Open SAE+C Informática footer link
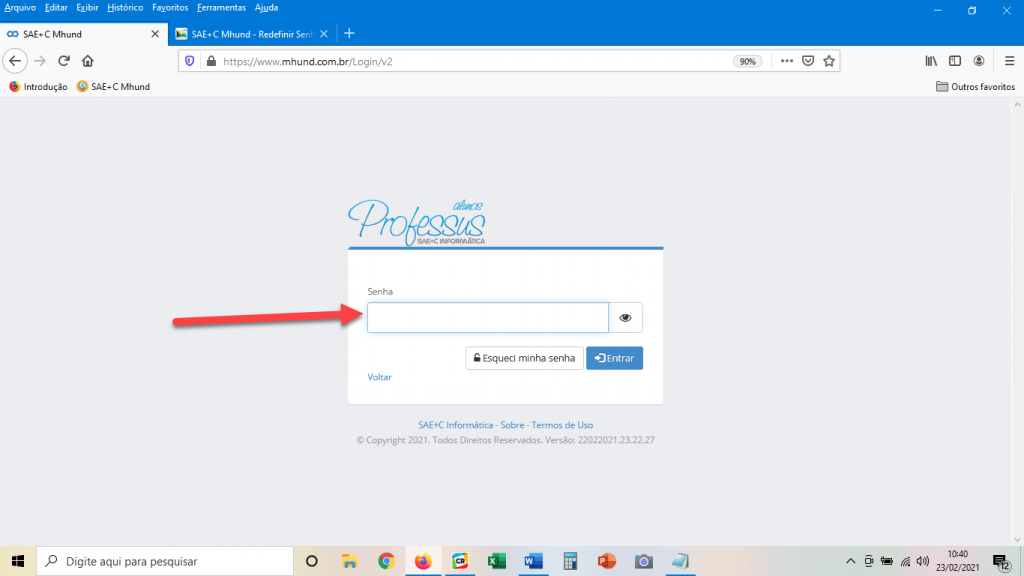 tap(456, 425)
